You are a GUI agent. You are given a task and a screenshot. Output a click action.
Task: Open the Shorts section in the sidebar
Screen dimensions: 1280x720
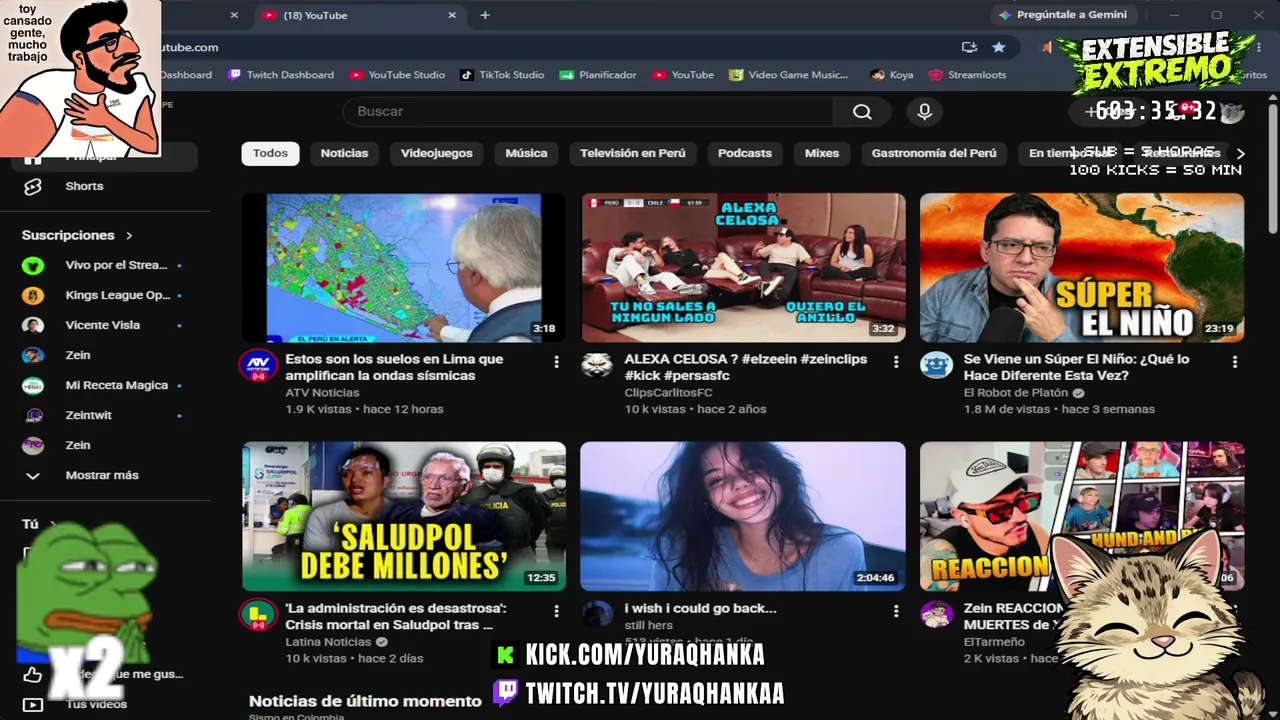84,186
